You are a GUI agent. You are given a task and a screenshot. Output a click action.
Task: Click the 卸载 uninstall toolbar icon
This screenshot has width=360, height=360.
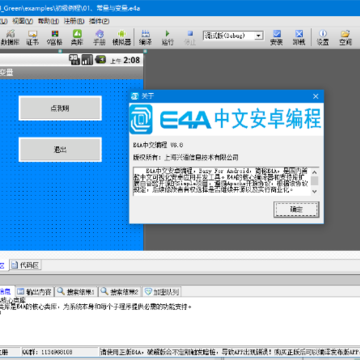point(299,37)
